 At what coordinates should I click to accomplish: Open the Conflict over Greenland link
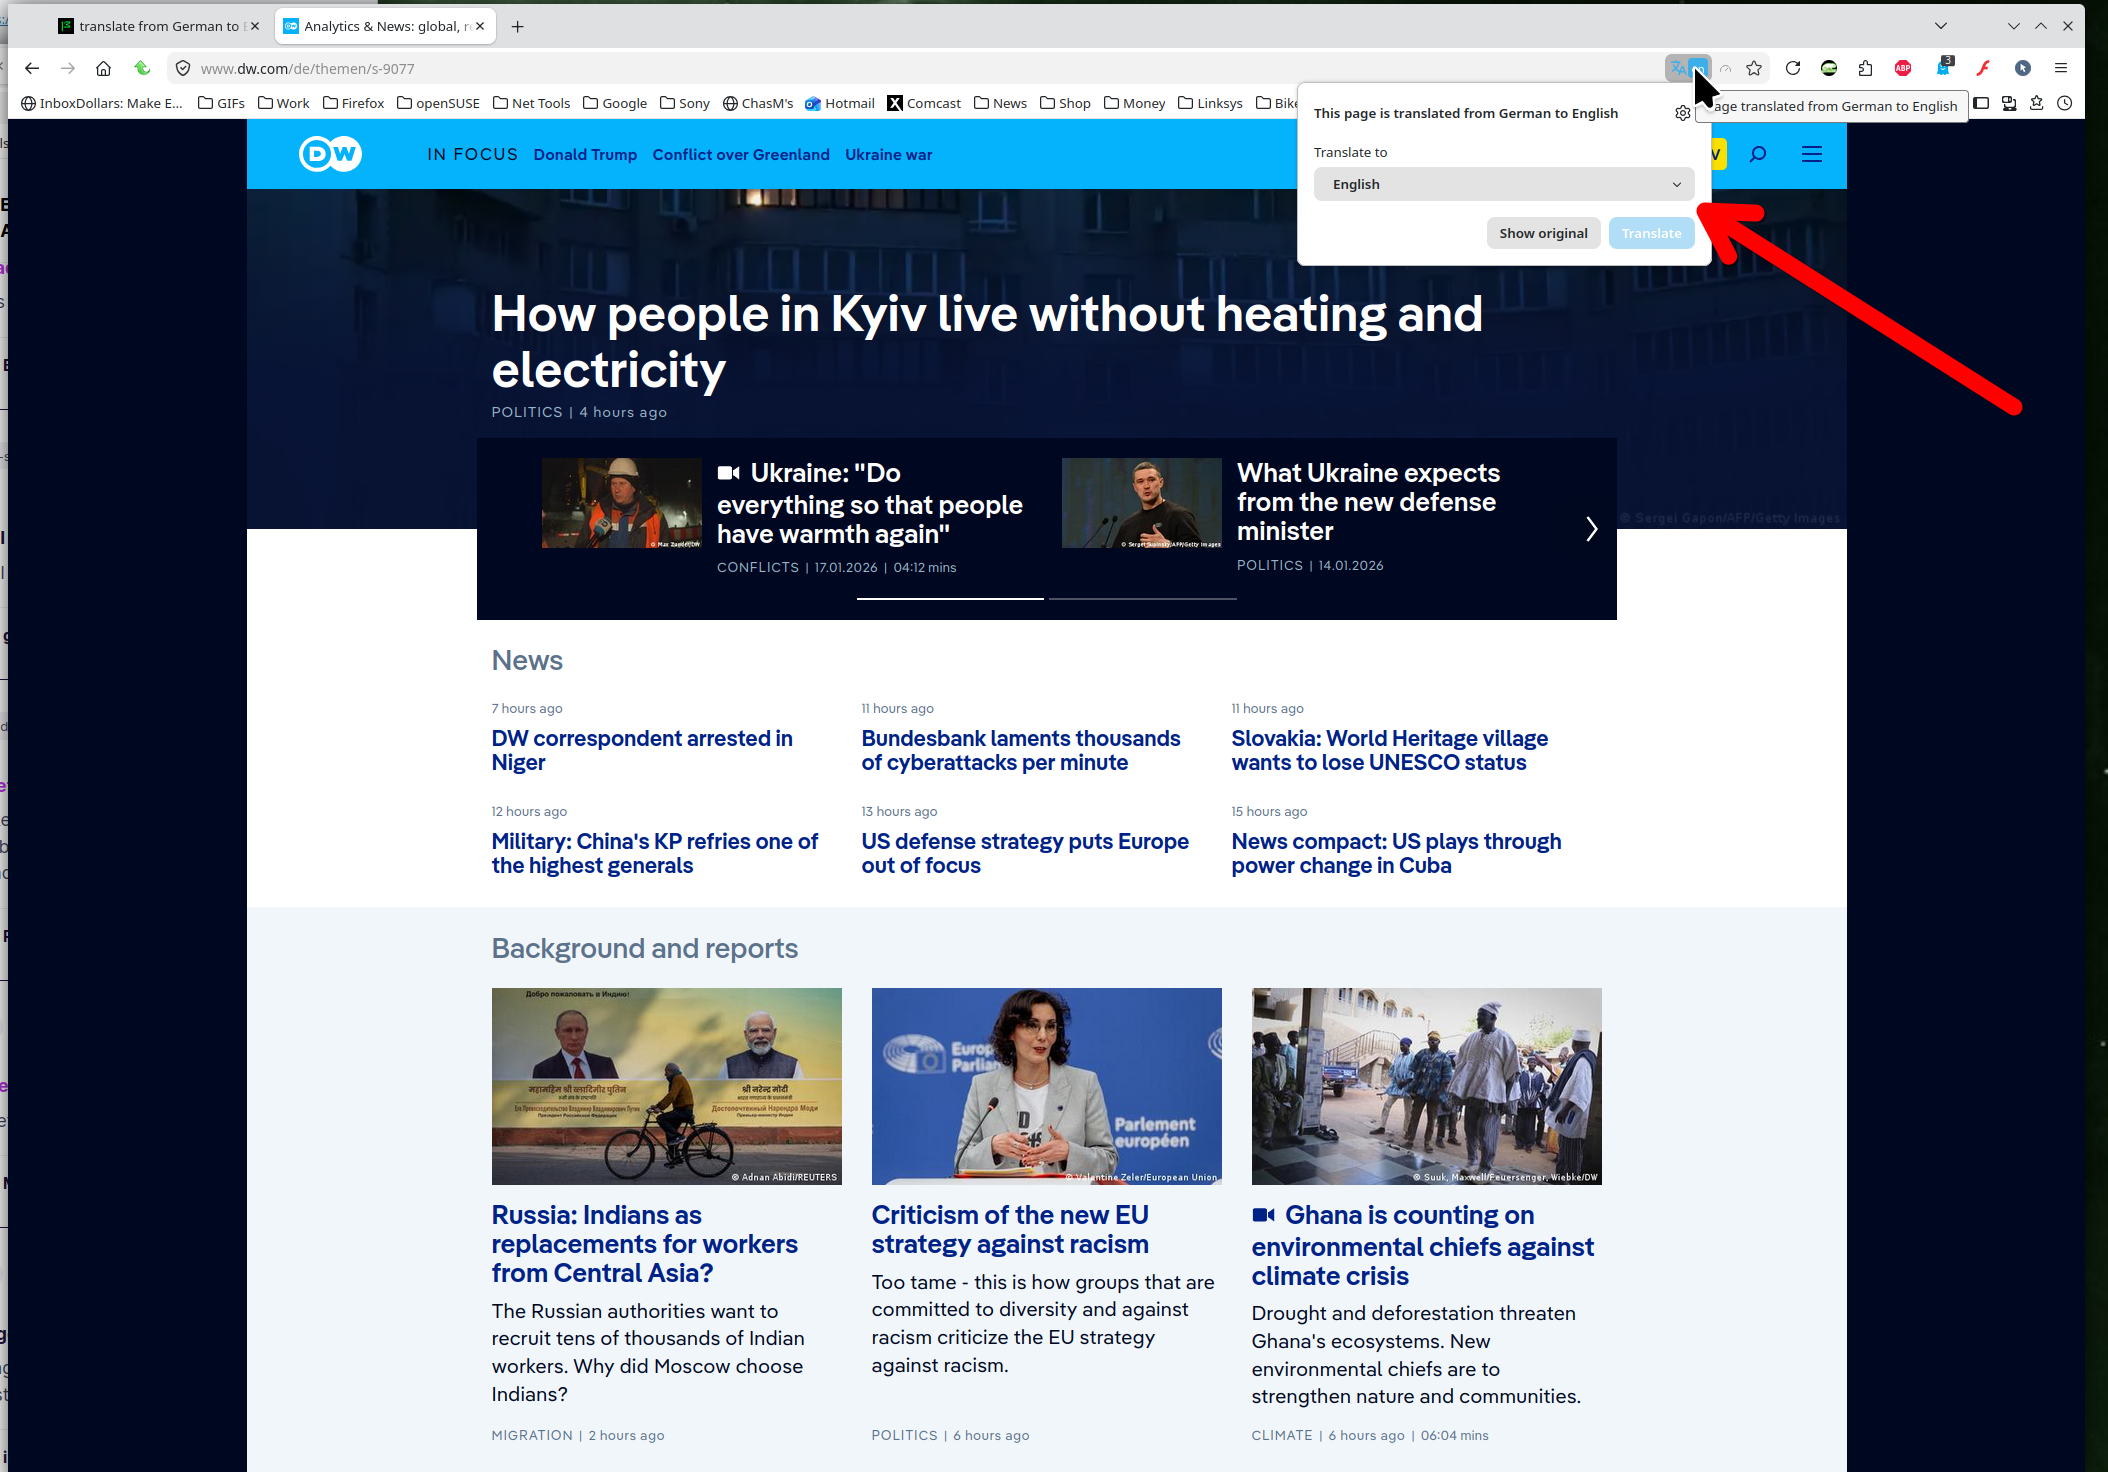[x=740, y=155]
